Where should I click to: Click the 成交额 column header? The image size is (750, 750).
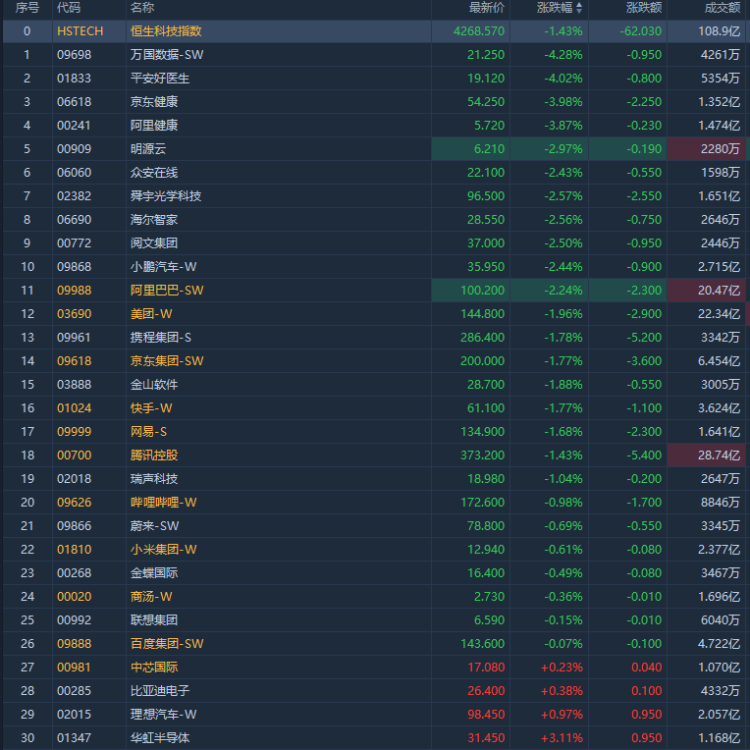(722, 8)
